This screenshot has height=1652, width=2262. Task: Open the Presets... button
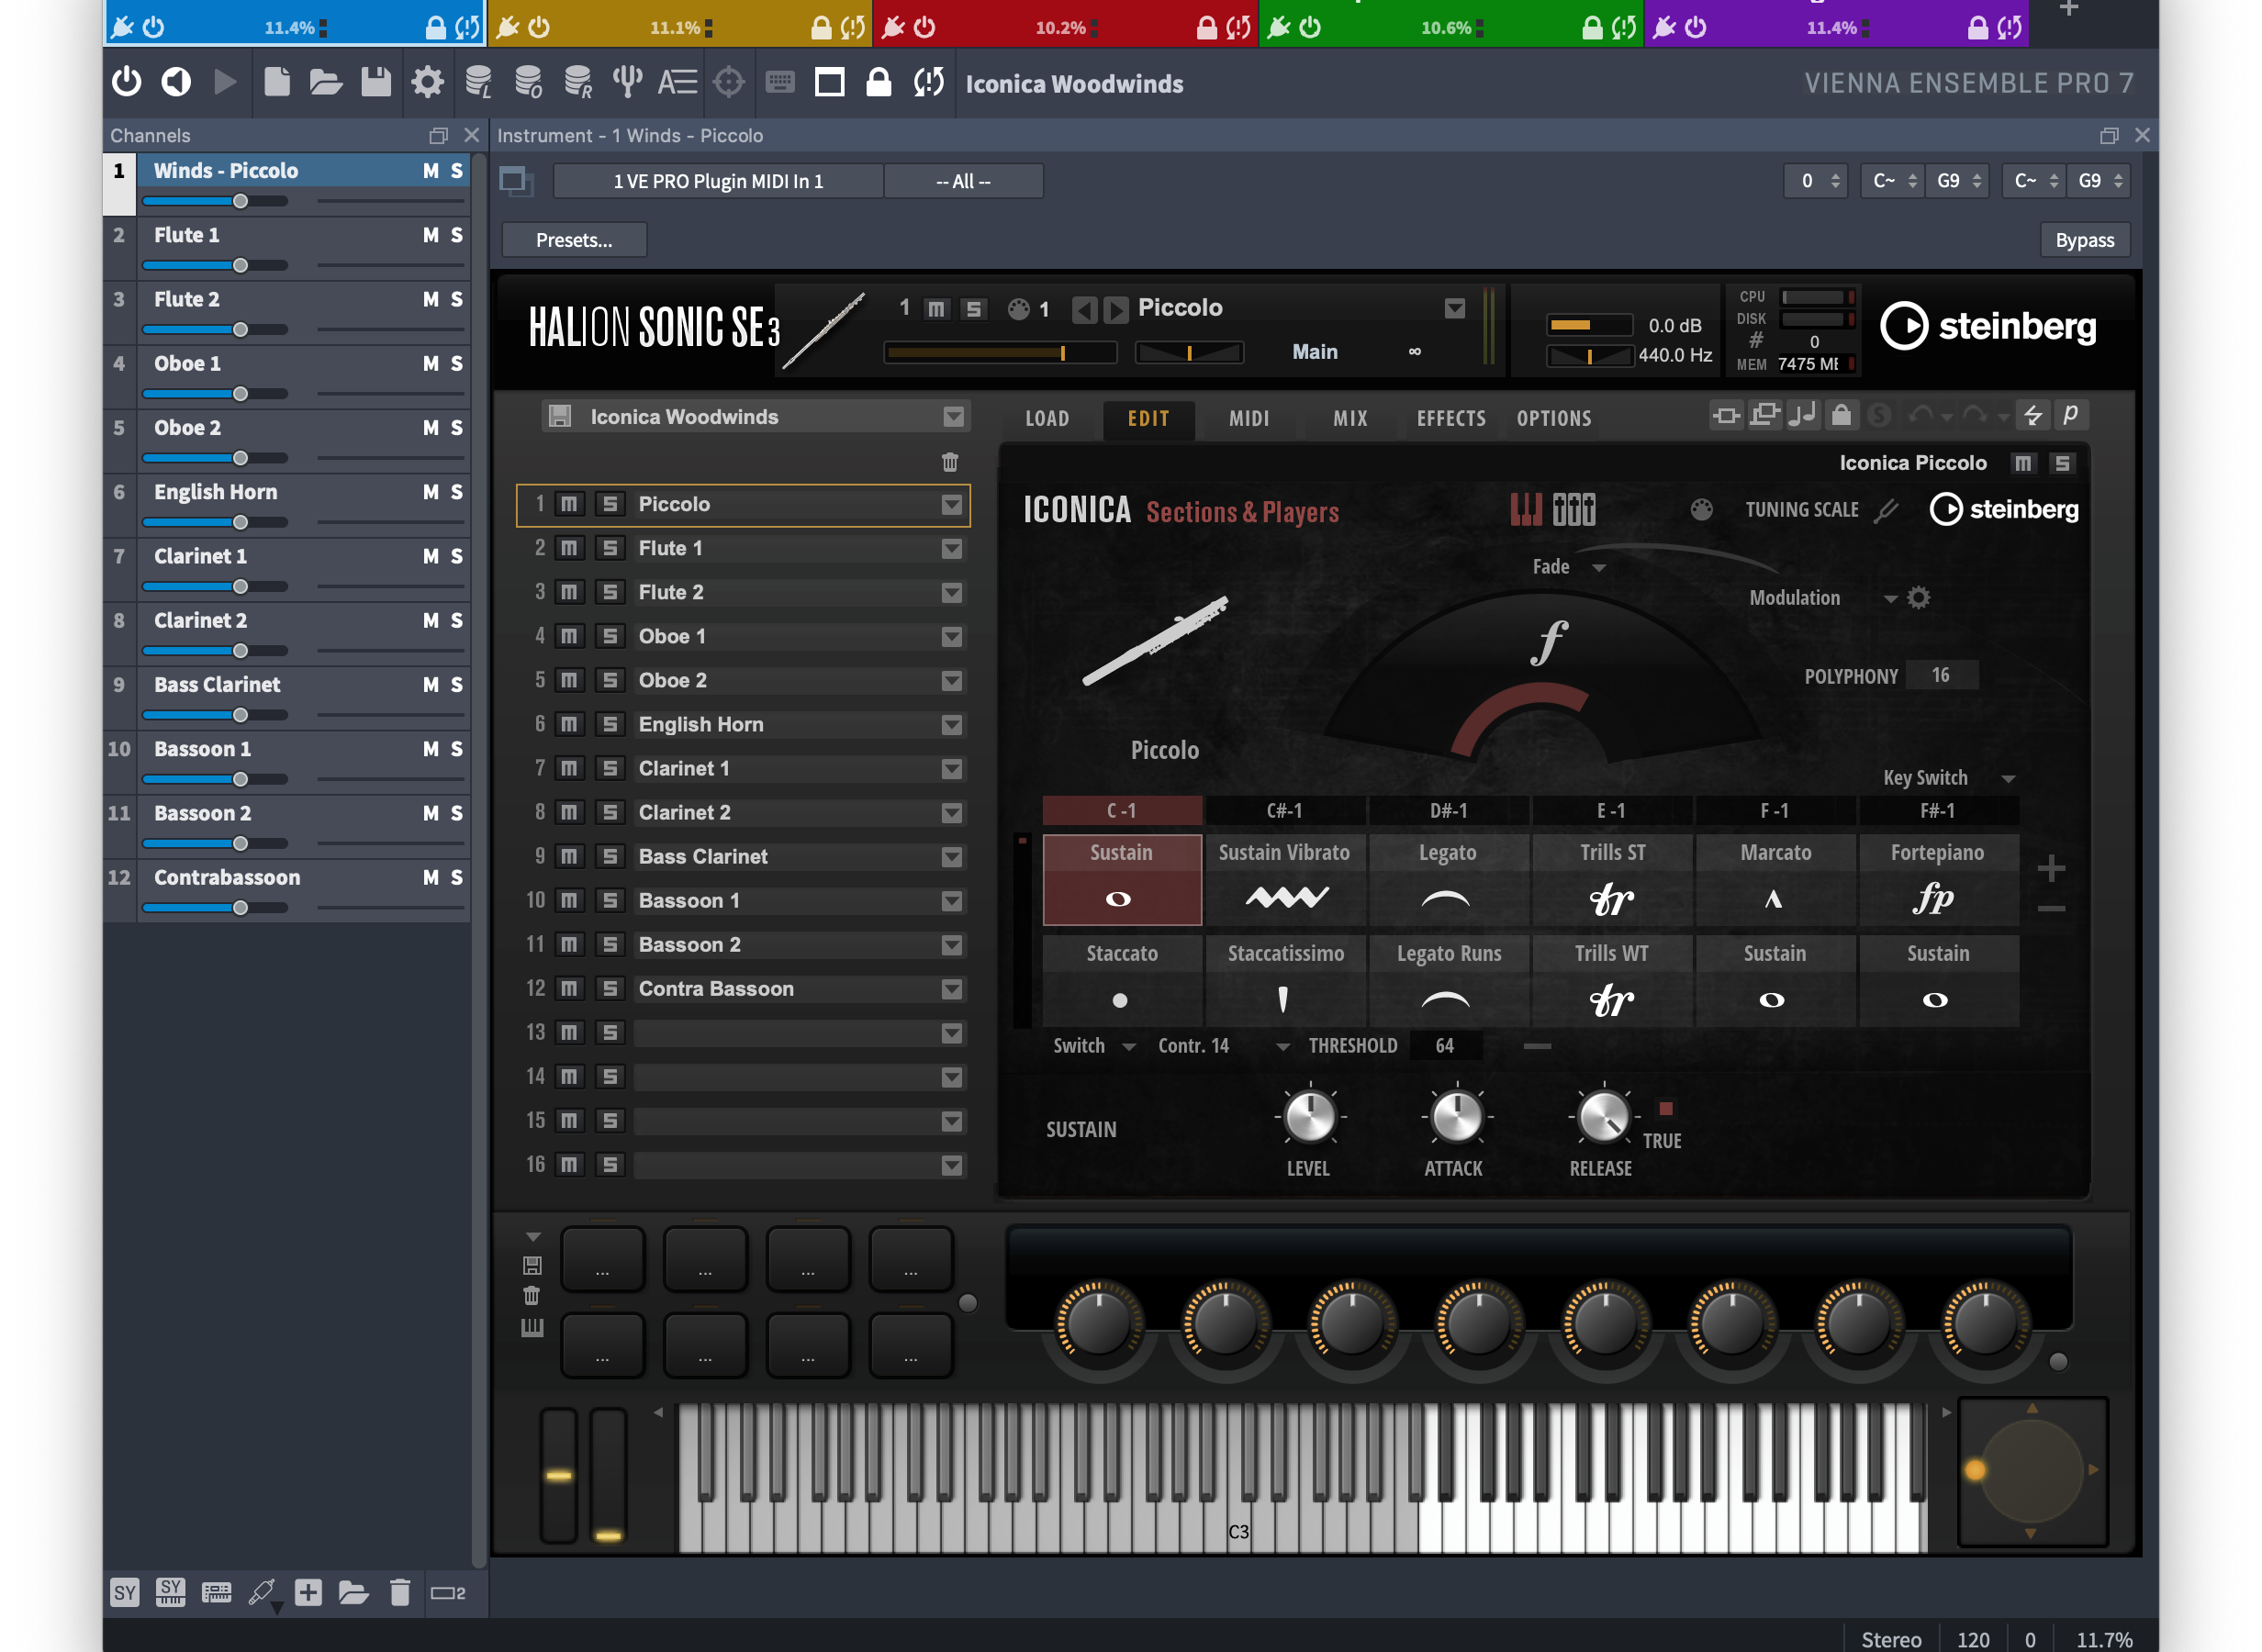pyautogui.click(x=574, y=240)
